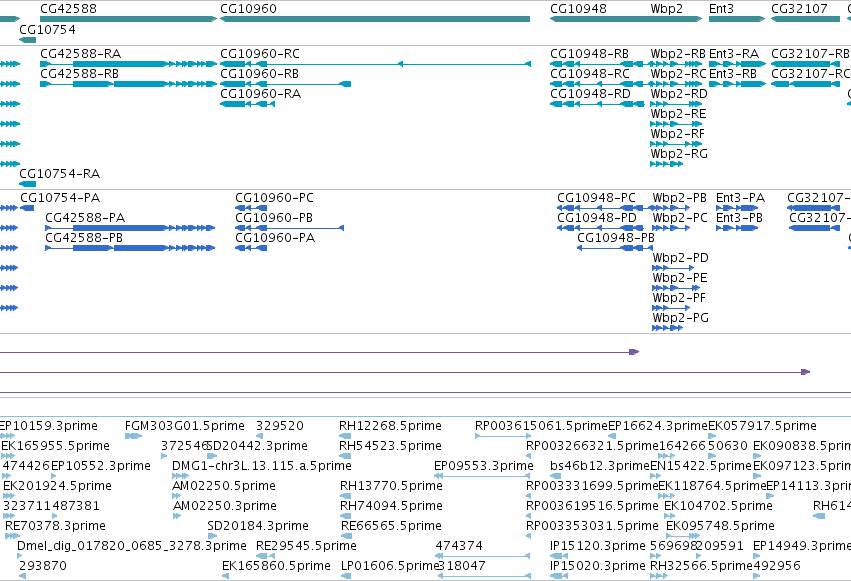
Task: Open protein Wbp2-PE
Action: [x=680, y=278]
